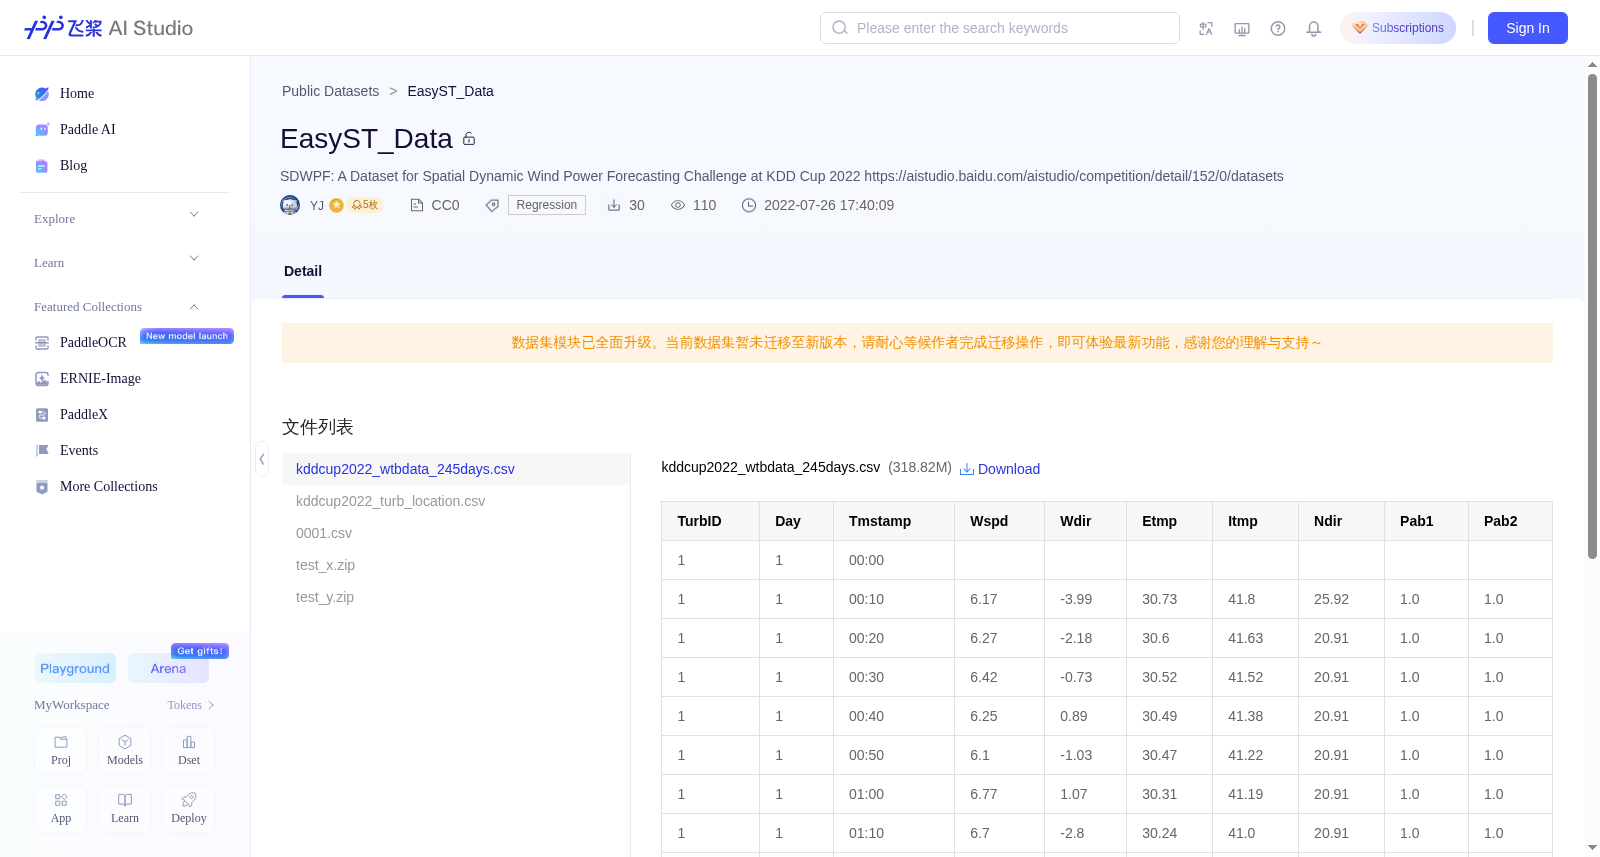
Task: Click Public Datasets breadcrumb link
Action: coord(330,91)
